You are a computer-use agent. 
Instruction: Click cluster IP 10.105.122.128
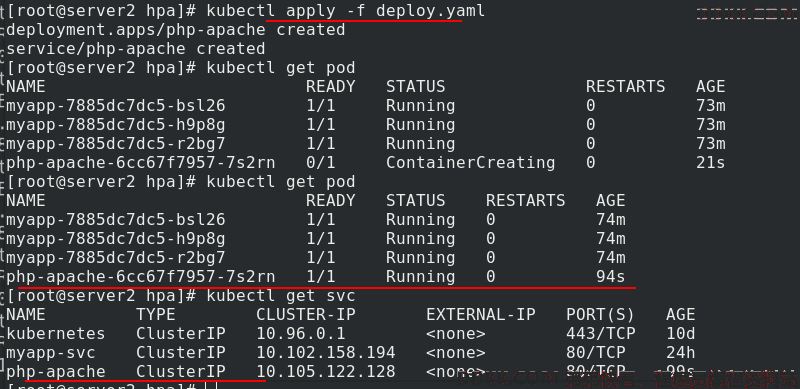point(326,371)
